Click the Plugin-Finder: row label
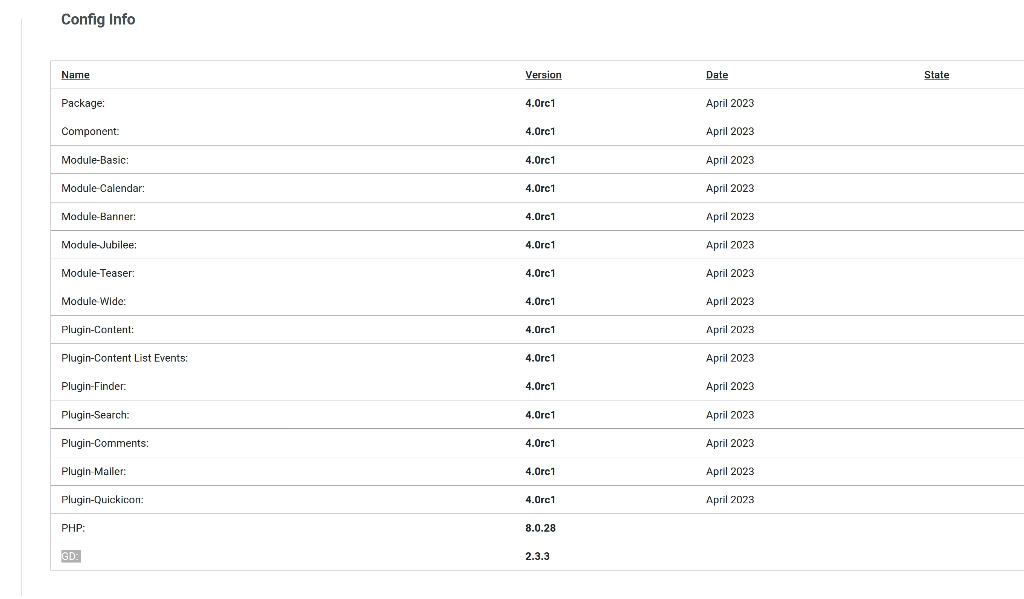Screen dimensions: 1024x599 [93, 386]
